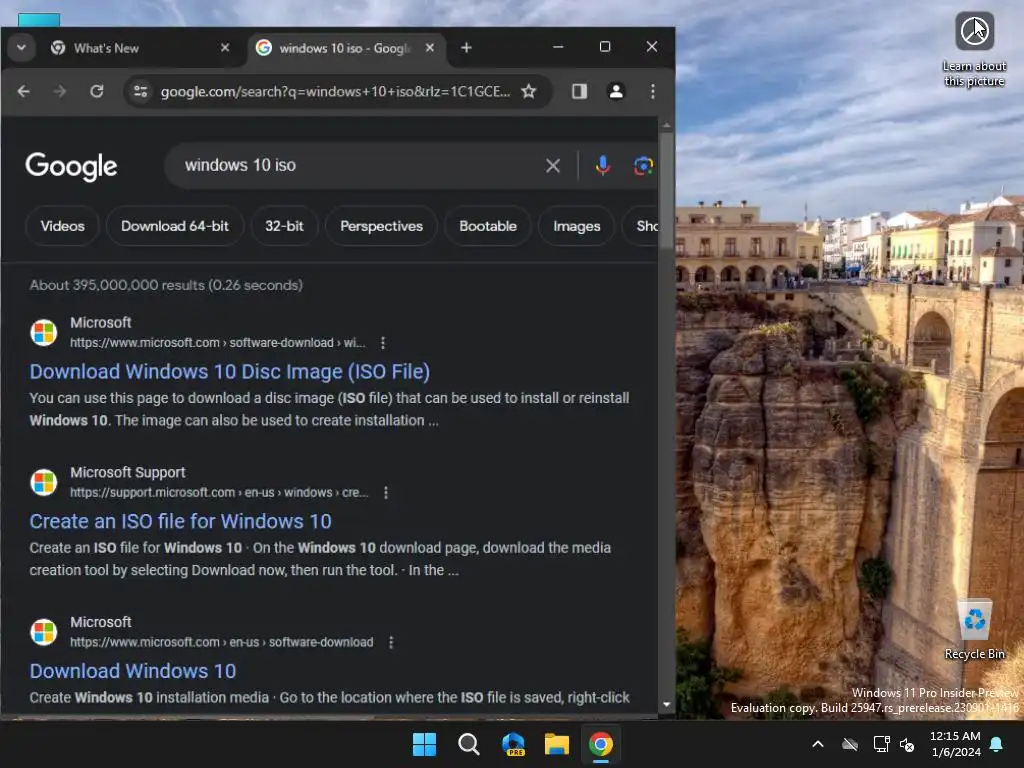1024x768 pixels.
Task: Open Learn about this picture desktop icon
Action: coord(974,50)
